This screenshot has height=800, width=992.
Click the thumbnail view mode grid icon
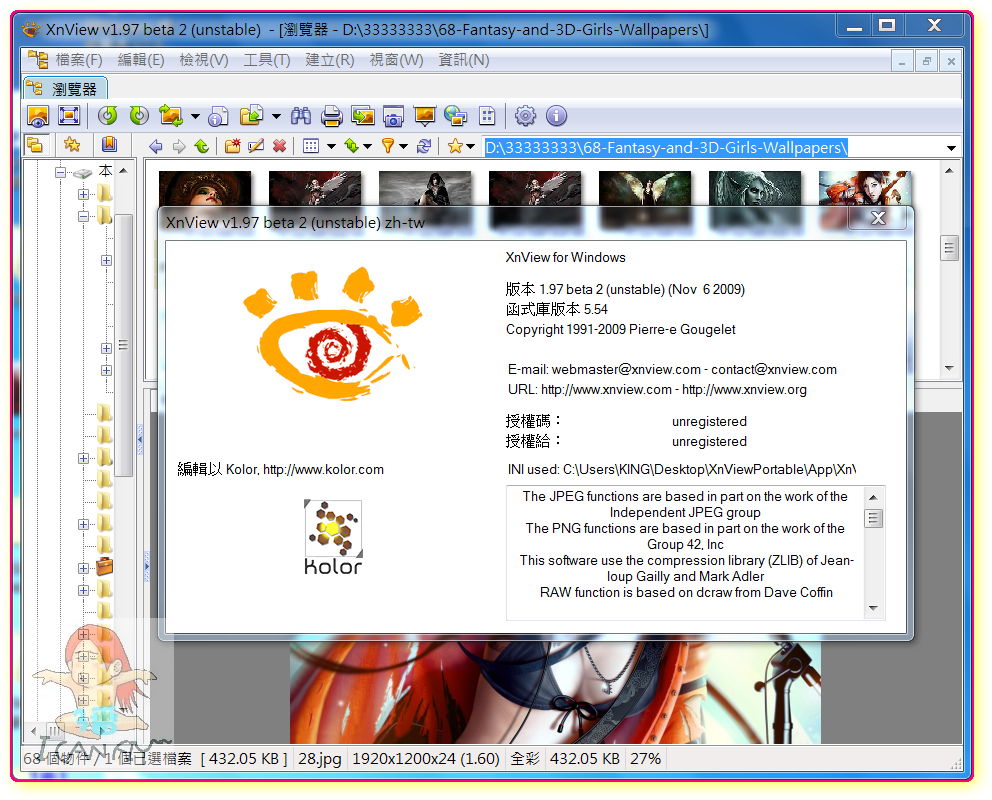tap(311, 147)
